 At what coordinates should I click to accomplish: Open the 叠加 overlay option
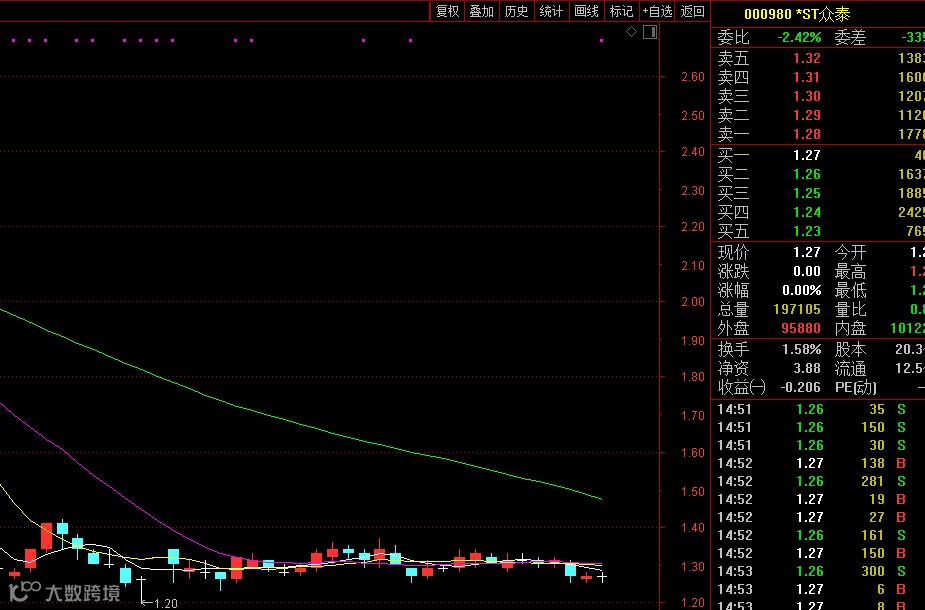point(481,11)
